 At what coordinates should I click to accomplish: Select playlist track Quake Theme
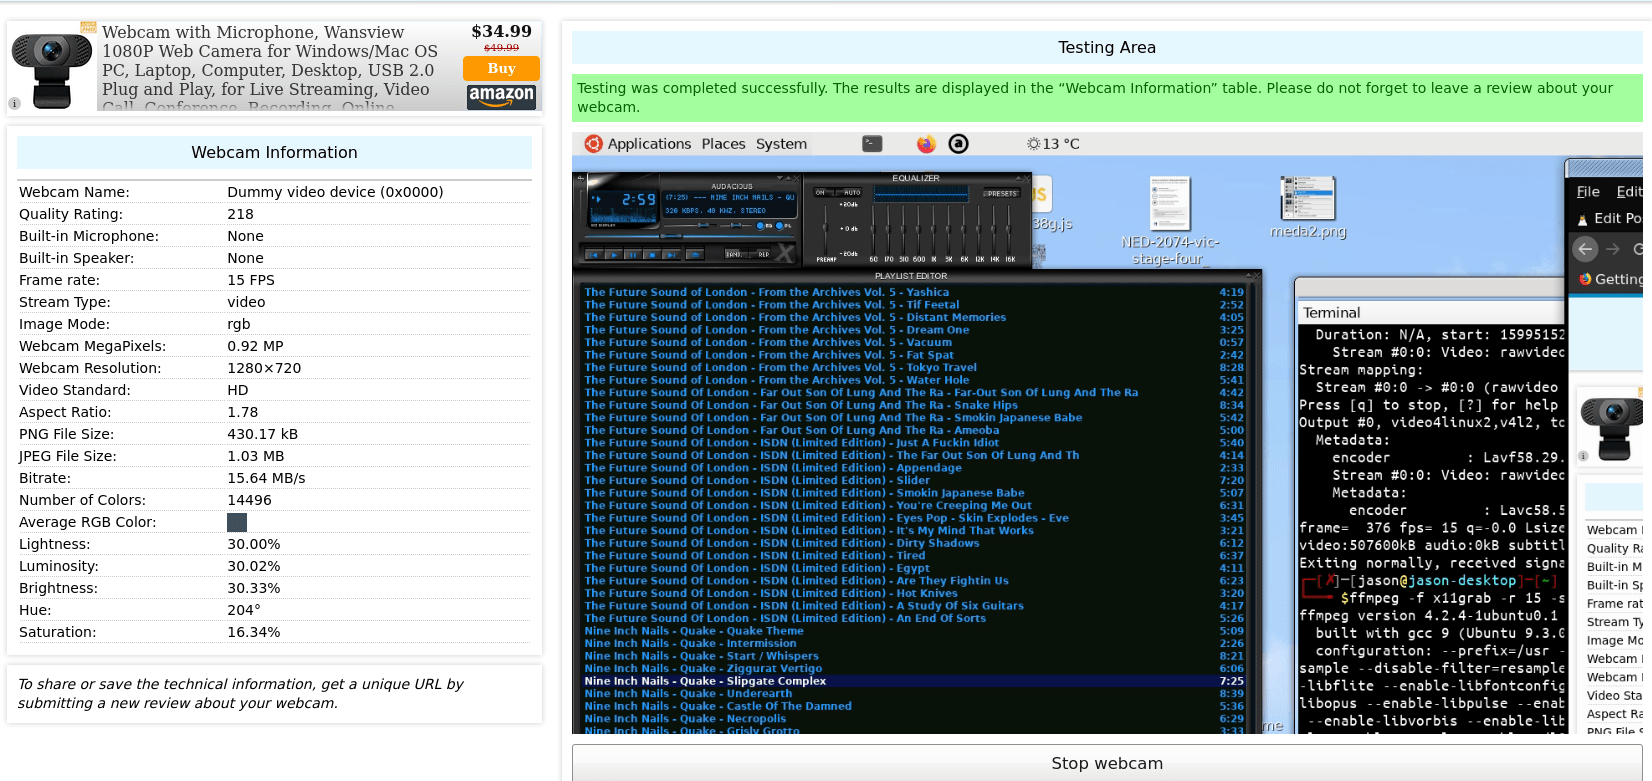click(914, 631)
